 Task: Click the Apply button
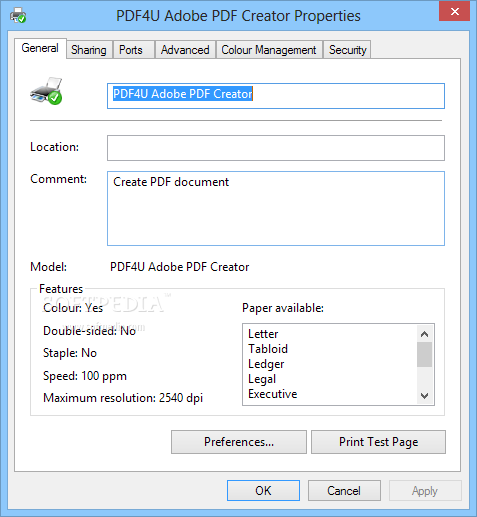[425, 491]
